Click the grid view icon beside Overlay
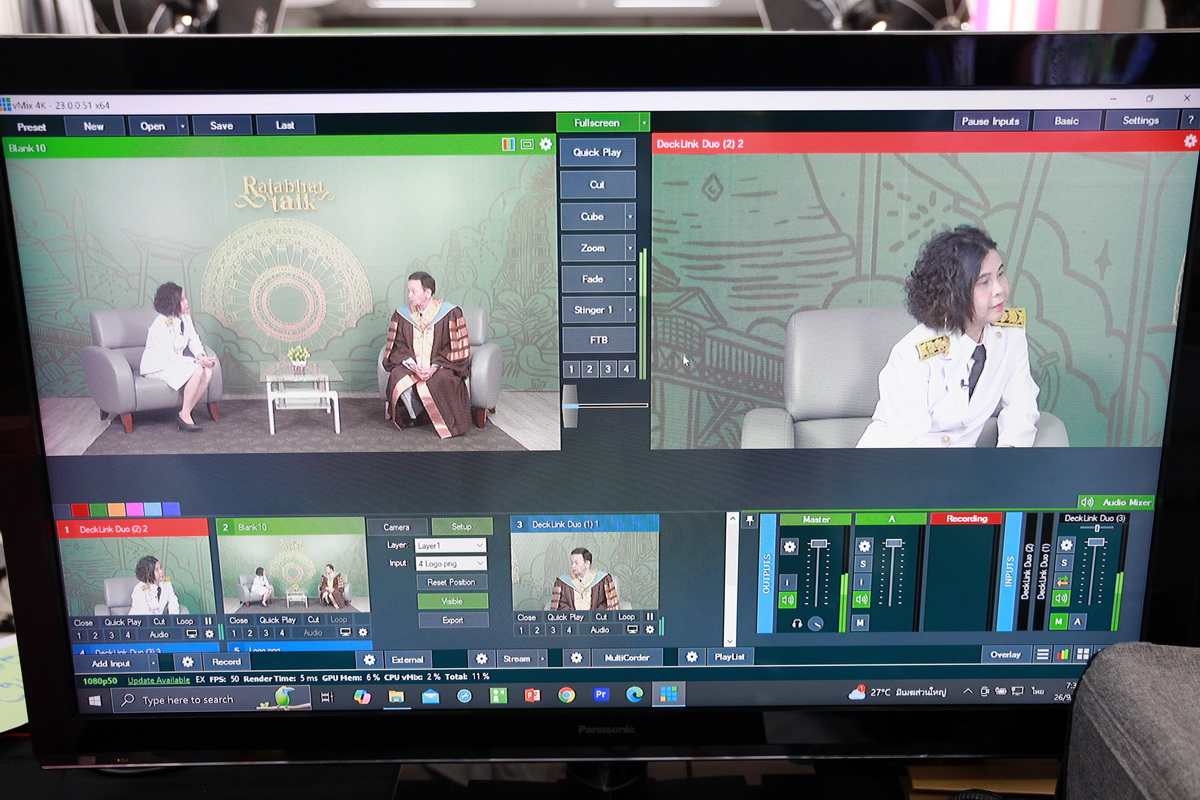The image size is (1200, 800). point(1082,653)
